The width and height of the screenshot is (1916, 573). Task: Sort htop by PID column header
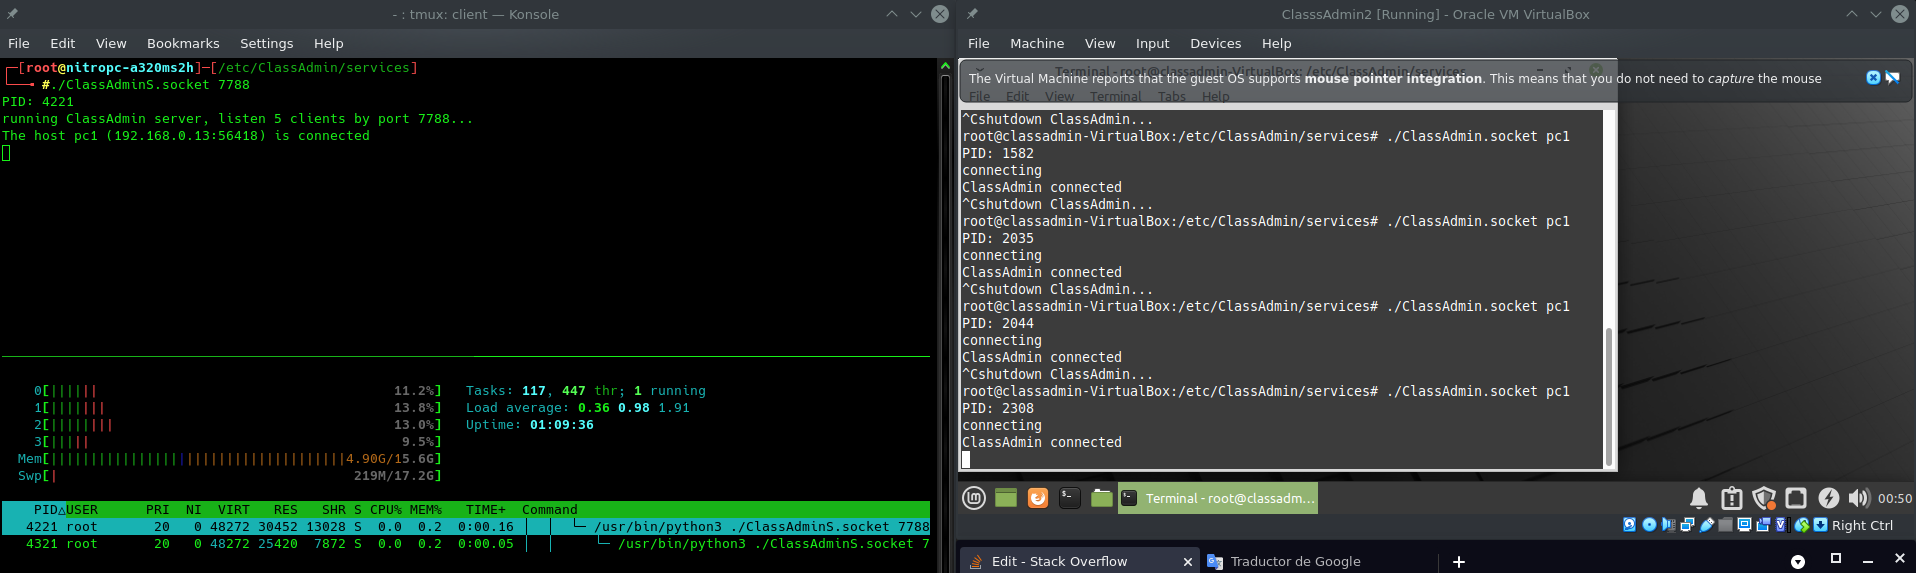tap(47, 510)
